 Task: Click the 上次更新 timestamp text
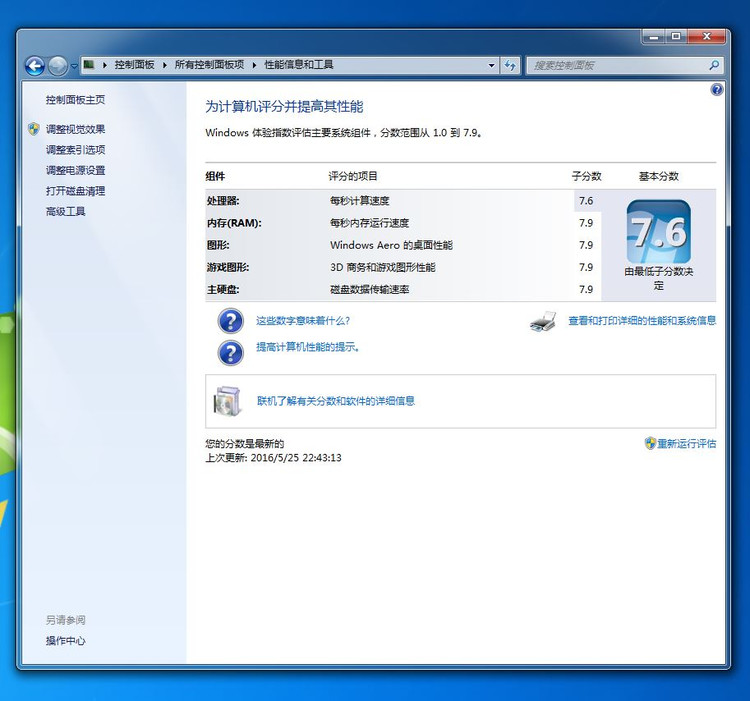pos(274,458)
